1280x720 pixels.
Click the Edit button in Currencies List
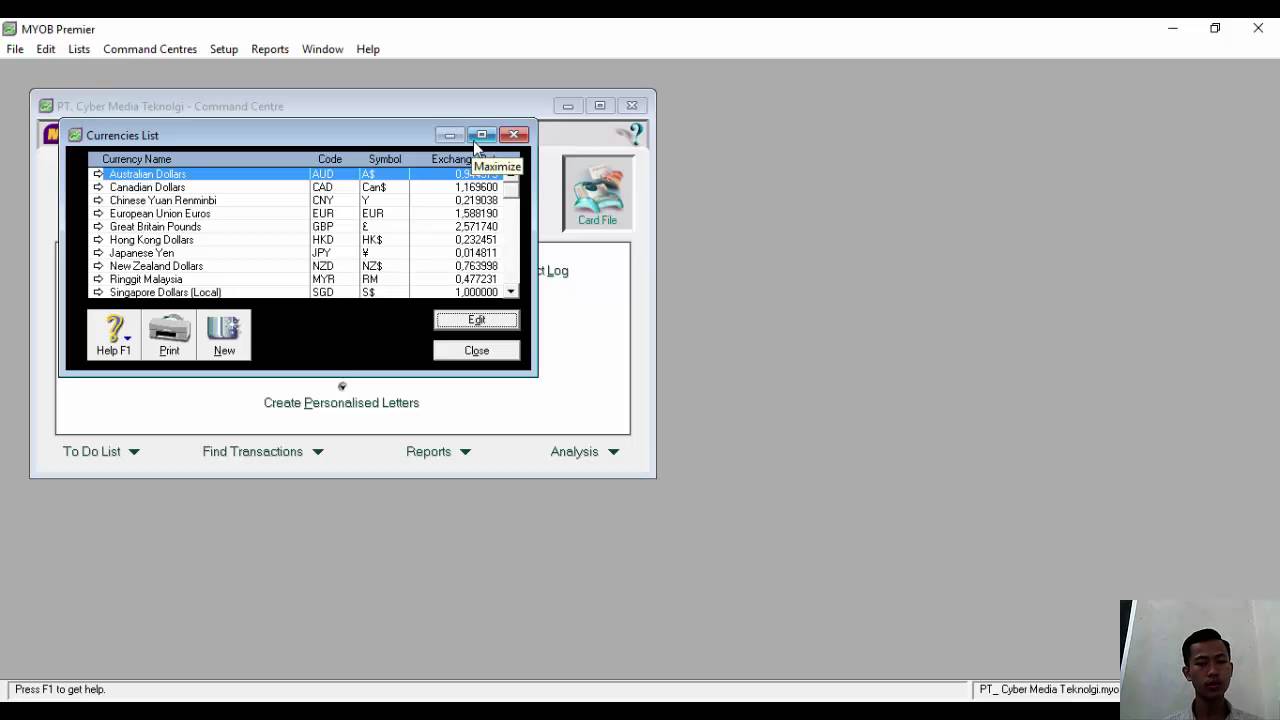pos(477,320)
